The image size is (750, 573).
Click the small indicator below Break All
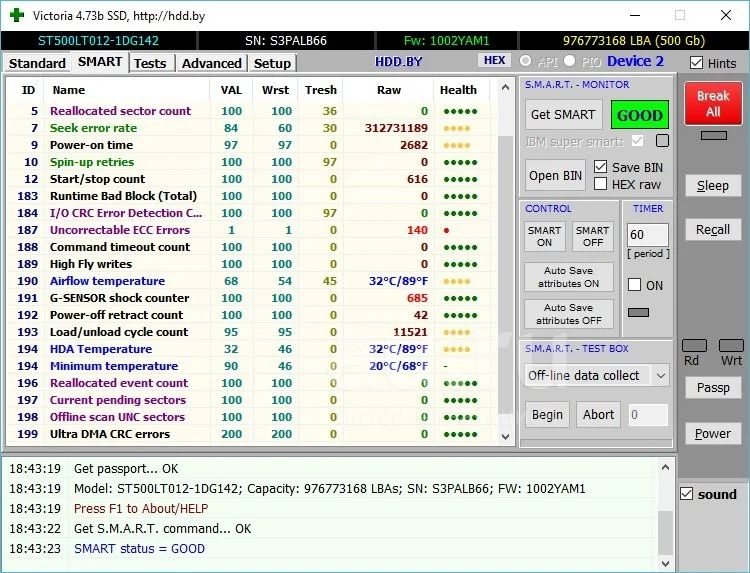713,135
